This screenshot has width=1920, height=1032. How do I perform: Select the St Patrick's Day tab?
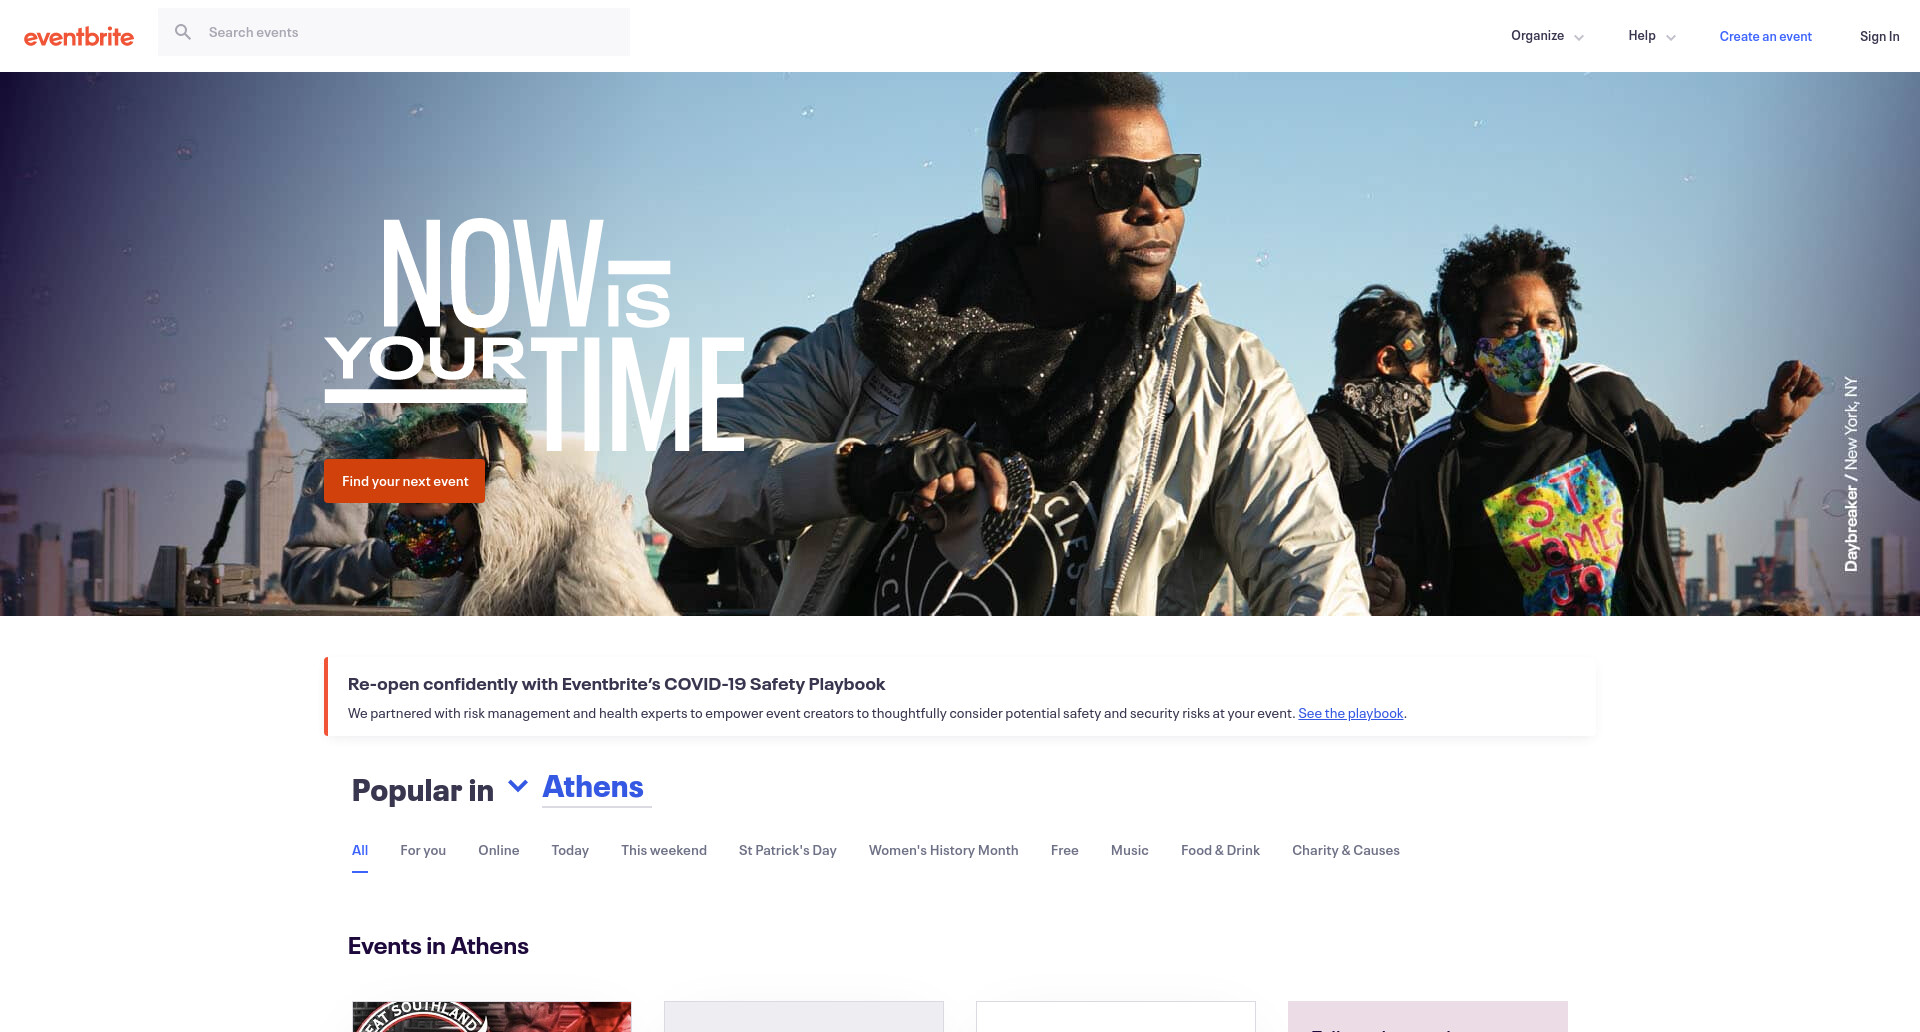(788, 850)
